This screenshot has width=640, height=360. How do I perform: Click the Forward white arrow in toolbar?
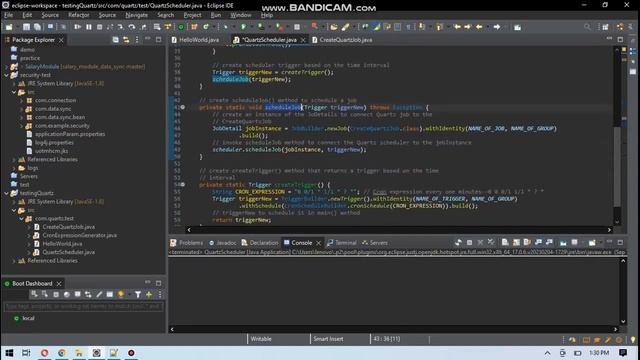click(x=497, y=27)
